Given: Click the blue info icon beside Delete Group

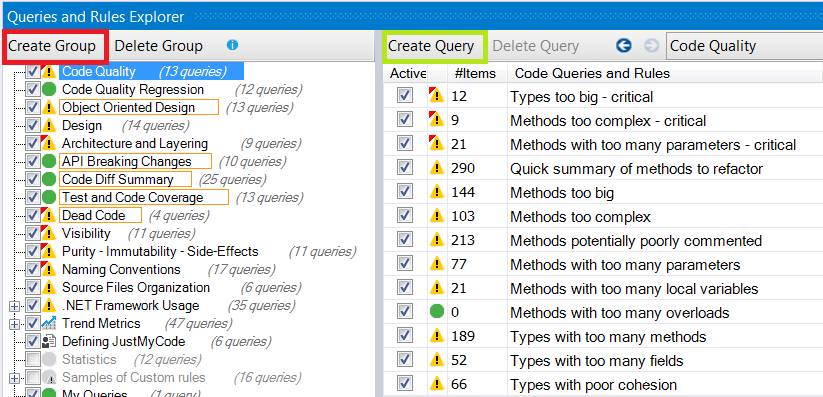Looking at the screenshot, I should point(233,46).
